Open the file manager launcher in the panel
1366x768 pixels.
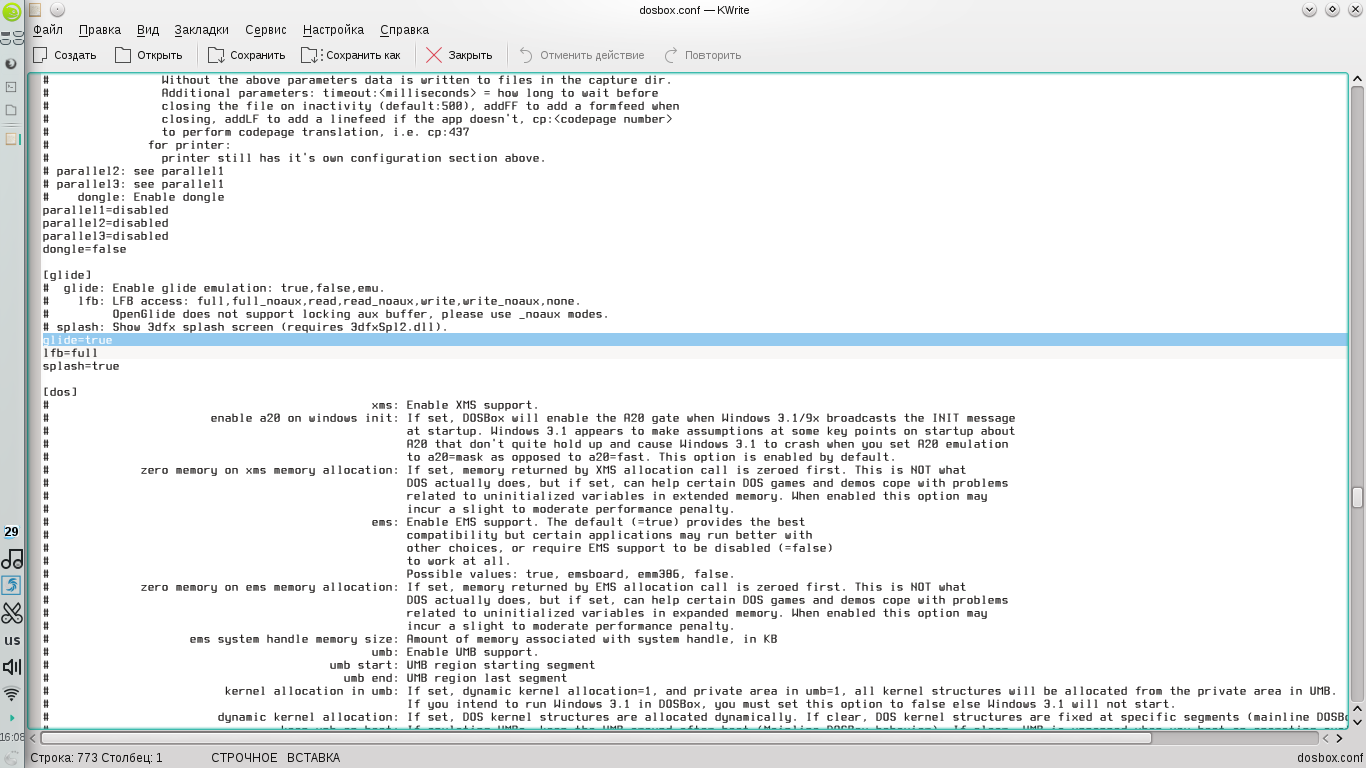pyautogui.click(x=12, y=110)
